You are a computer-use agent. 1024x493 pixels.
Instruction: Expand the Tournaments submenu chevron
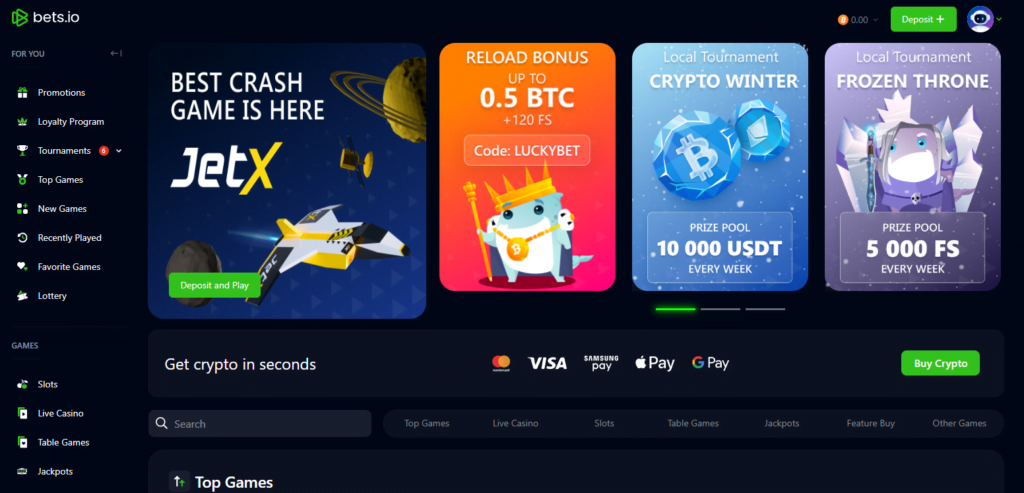tap(119, 151)
